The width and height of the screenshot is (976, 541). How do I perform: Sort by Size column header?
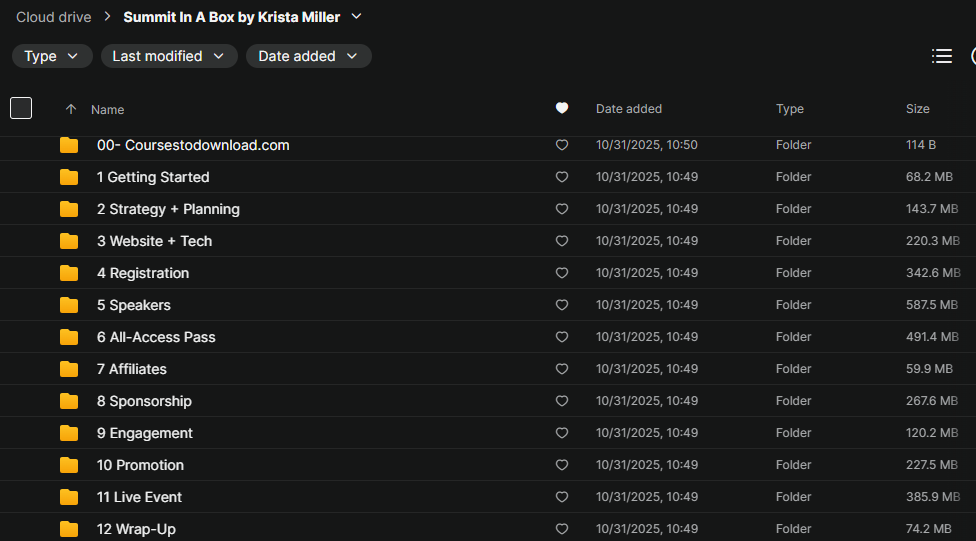click(x=917, y=109)
